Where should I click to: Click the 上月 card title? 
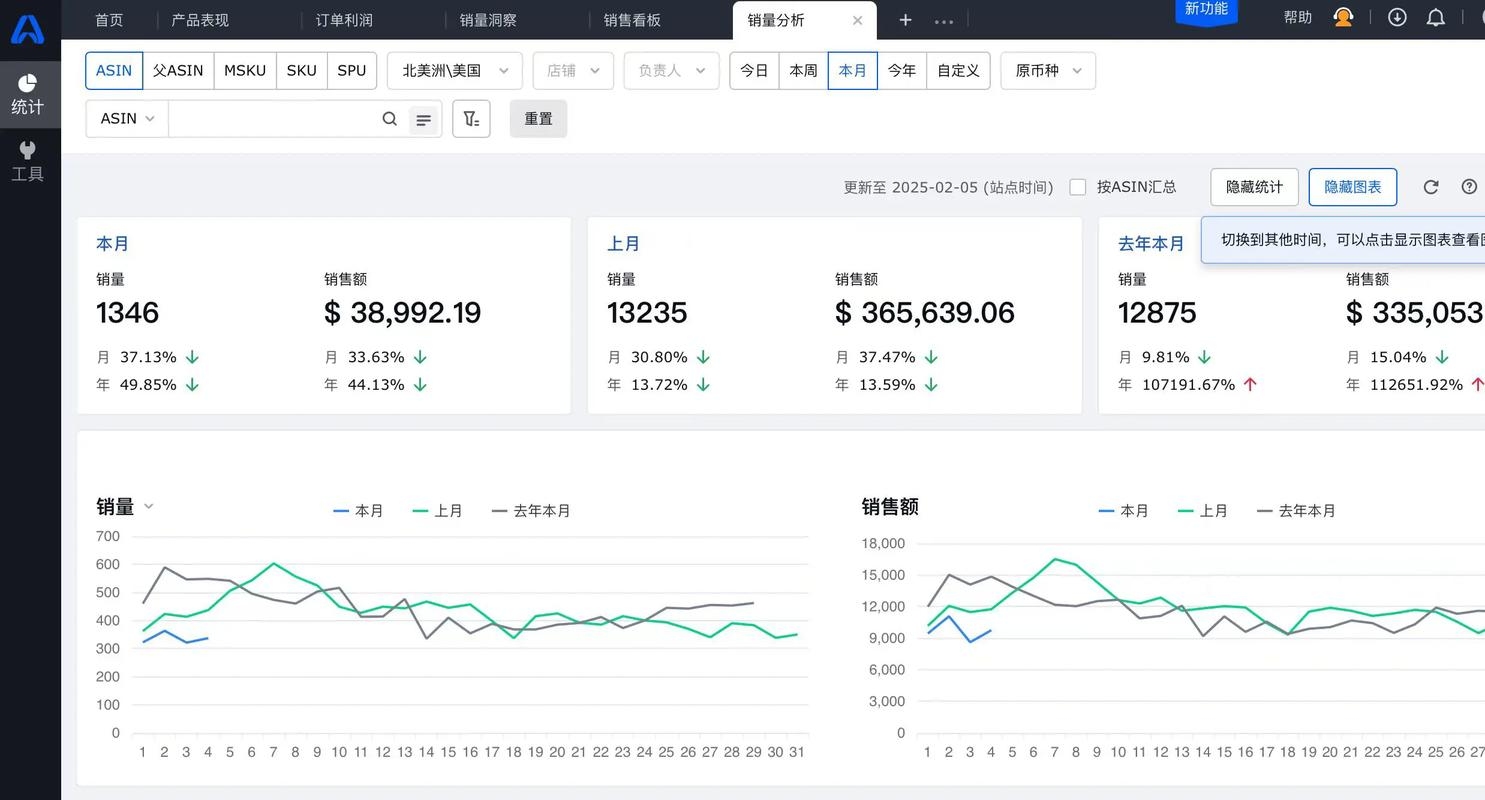click(x=623, y=244)
